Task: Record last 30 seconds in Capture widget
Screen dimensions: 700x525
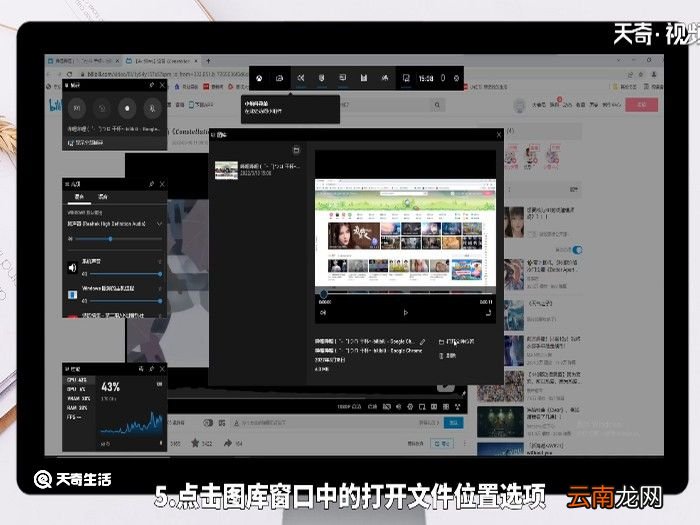Action: (102, 108)
